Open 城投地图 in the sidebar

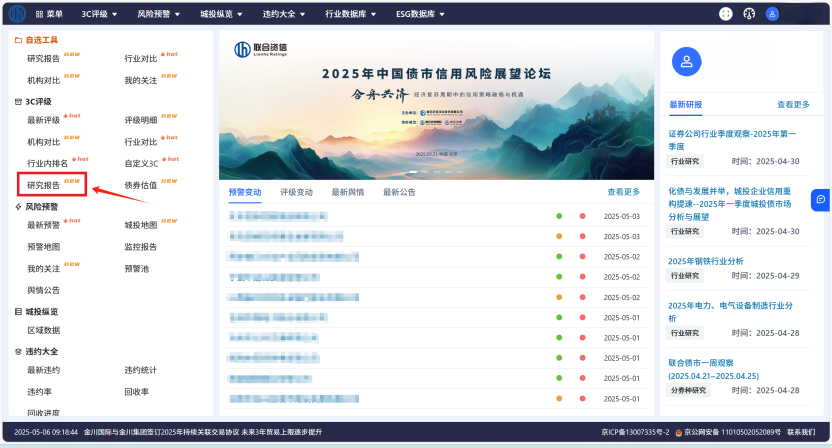tap(141, 225)
